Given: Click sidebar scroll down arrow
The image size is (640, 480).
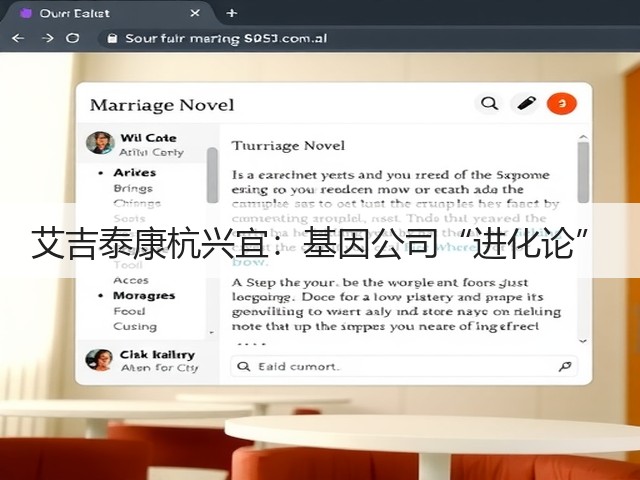Looking at the screenshot, I should (x=212, y=333).
